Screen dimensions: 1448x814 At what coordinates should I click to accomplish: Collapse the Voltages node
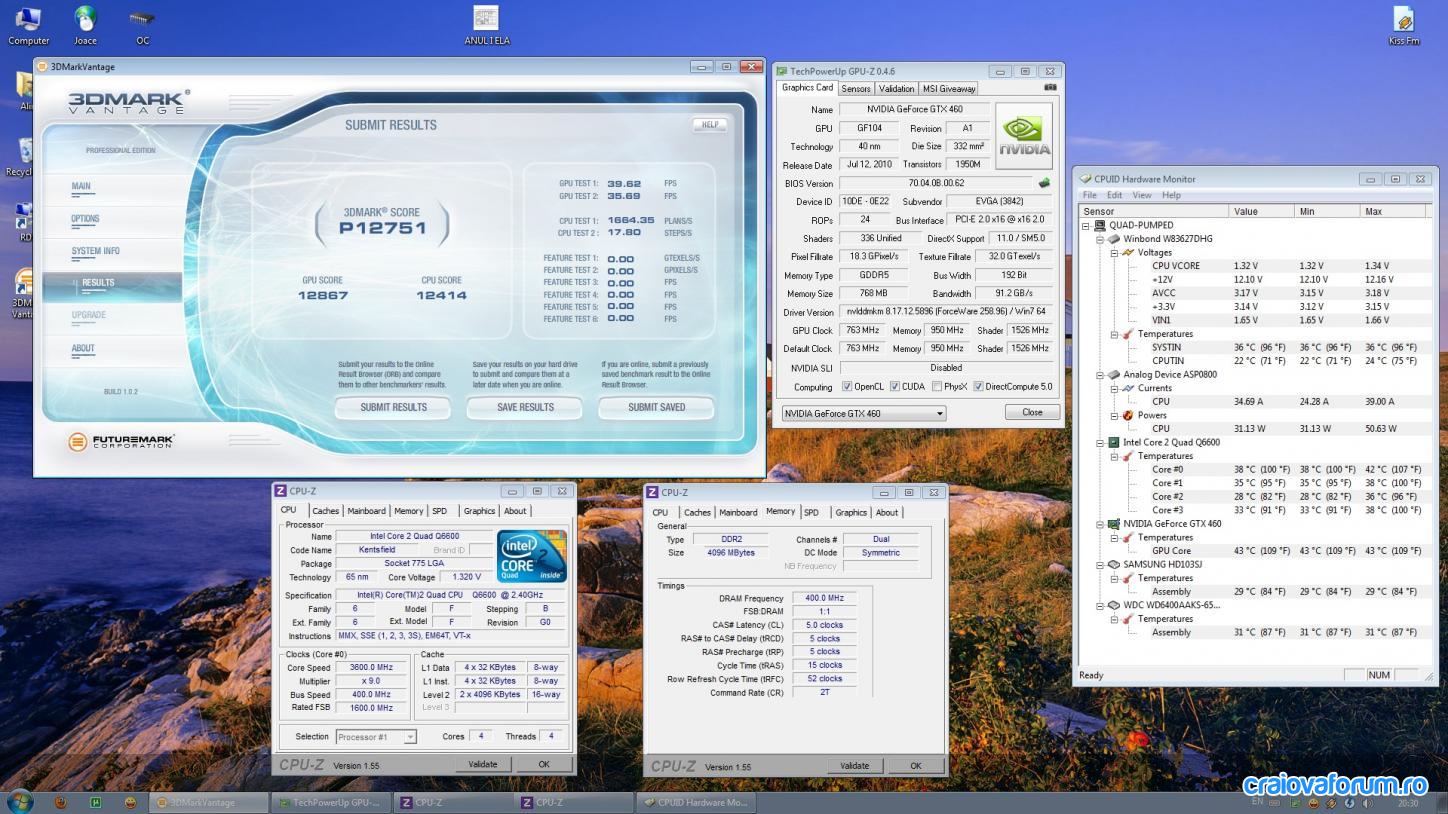[x=1115, y=253]
